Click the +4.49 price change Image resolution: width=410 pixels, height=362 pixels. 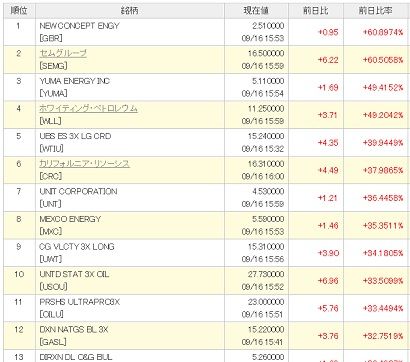[328, 171]
